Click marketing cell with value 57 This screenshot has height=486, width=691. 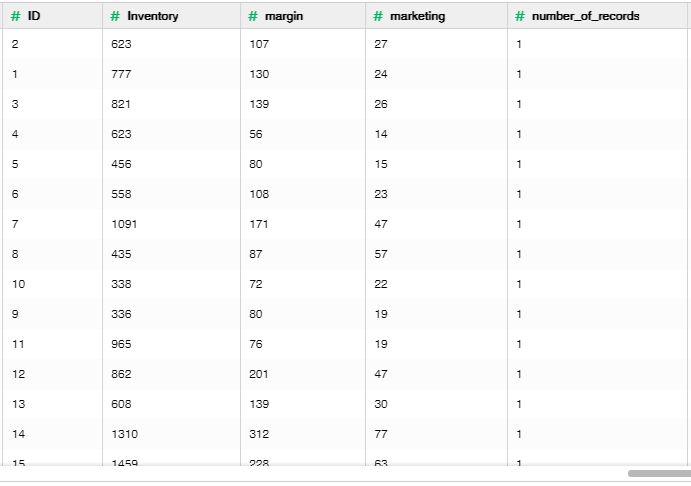click(380, 254)
